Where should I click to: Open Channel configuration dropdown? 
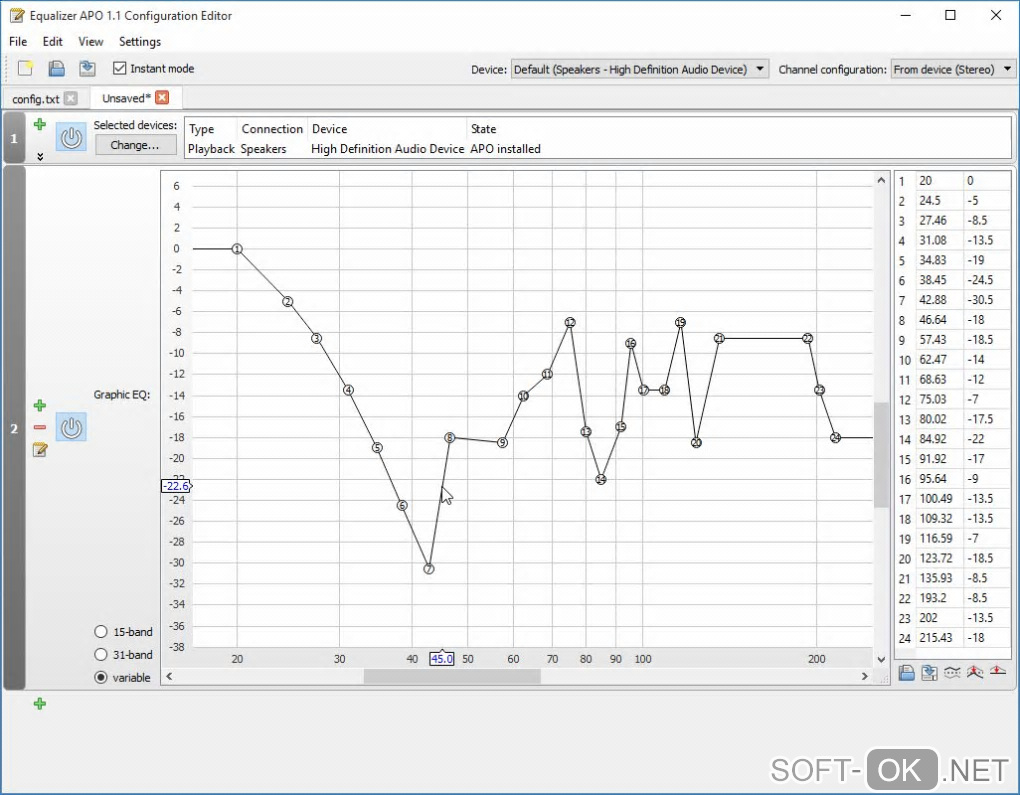952,69
